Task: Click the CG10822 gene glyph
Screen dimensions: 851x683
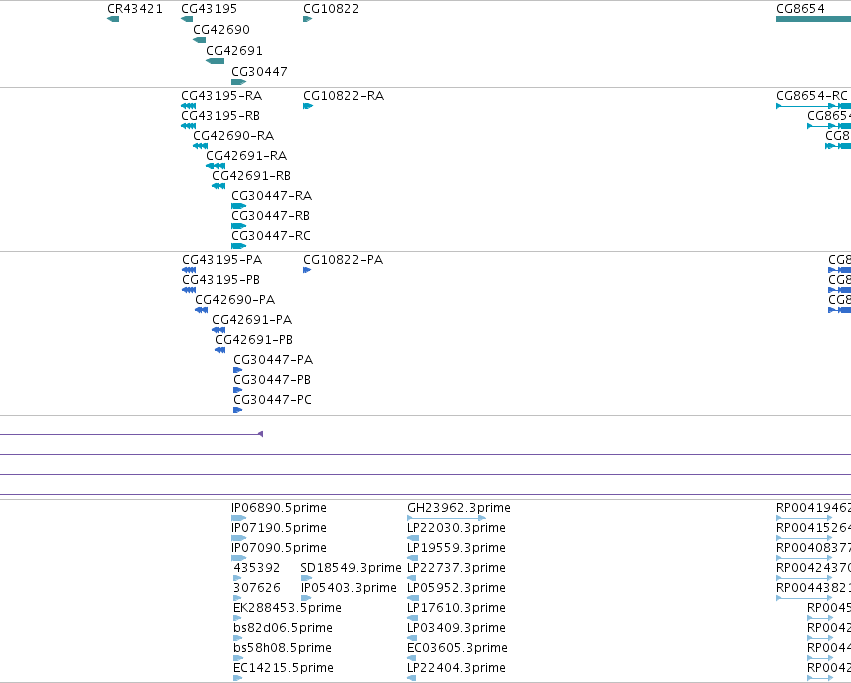Action: [308, 19]
